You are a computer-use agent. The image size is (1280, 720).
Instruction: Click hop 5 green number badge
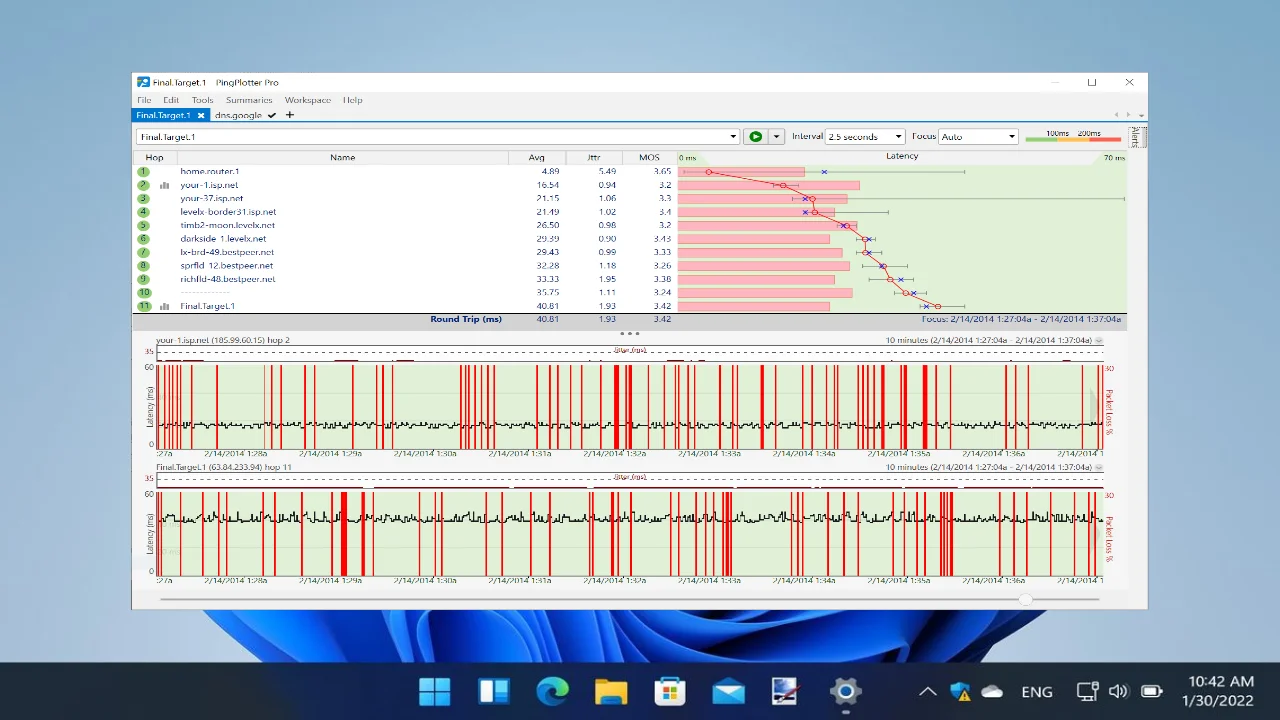click(144, 226)
